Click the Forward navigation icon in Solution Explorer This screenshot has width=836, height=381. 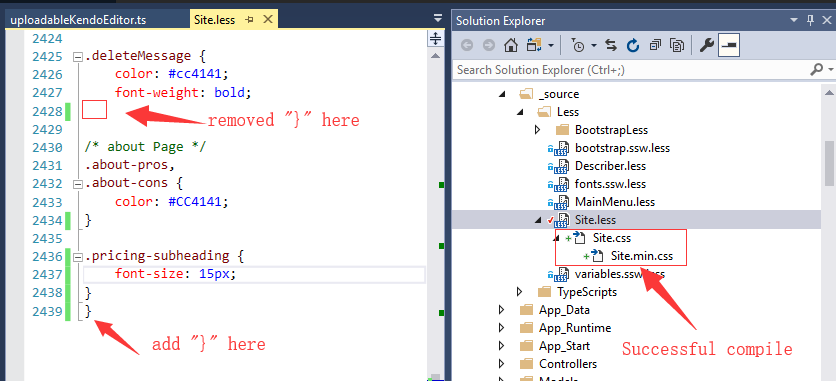tap(488, 46)
